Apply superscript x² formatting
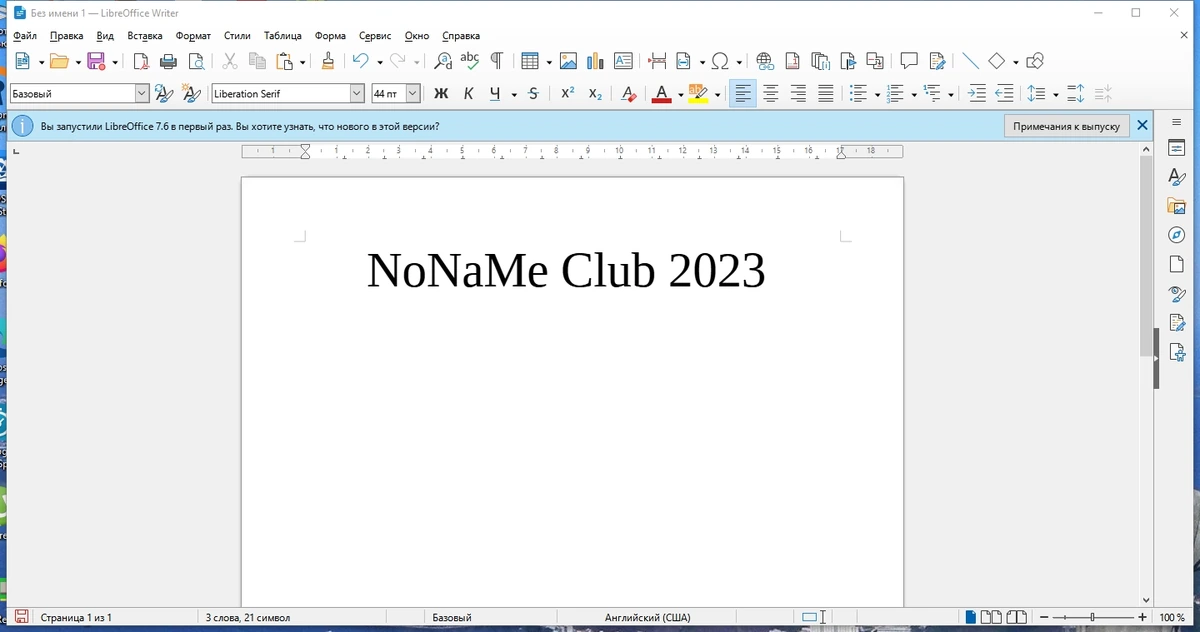This screenshot has height=632, width=1200. [567, 93]
